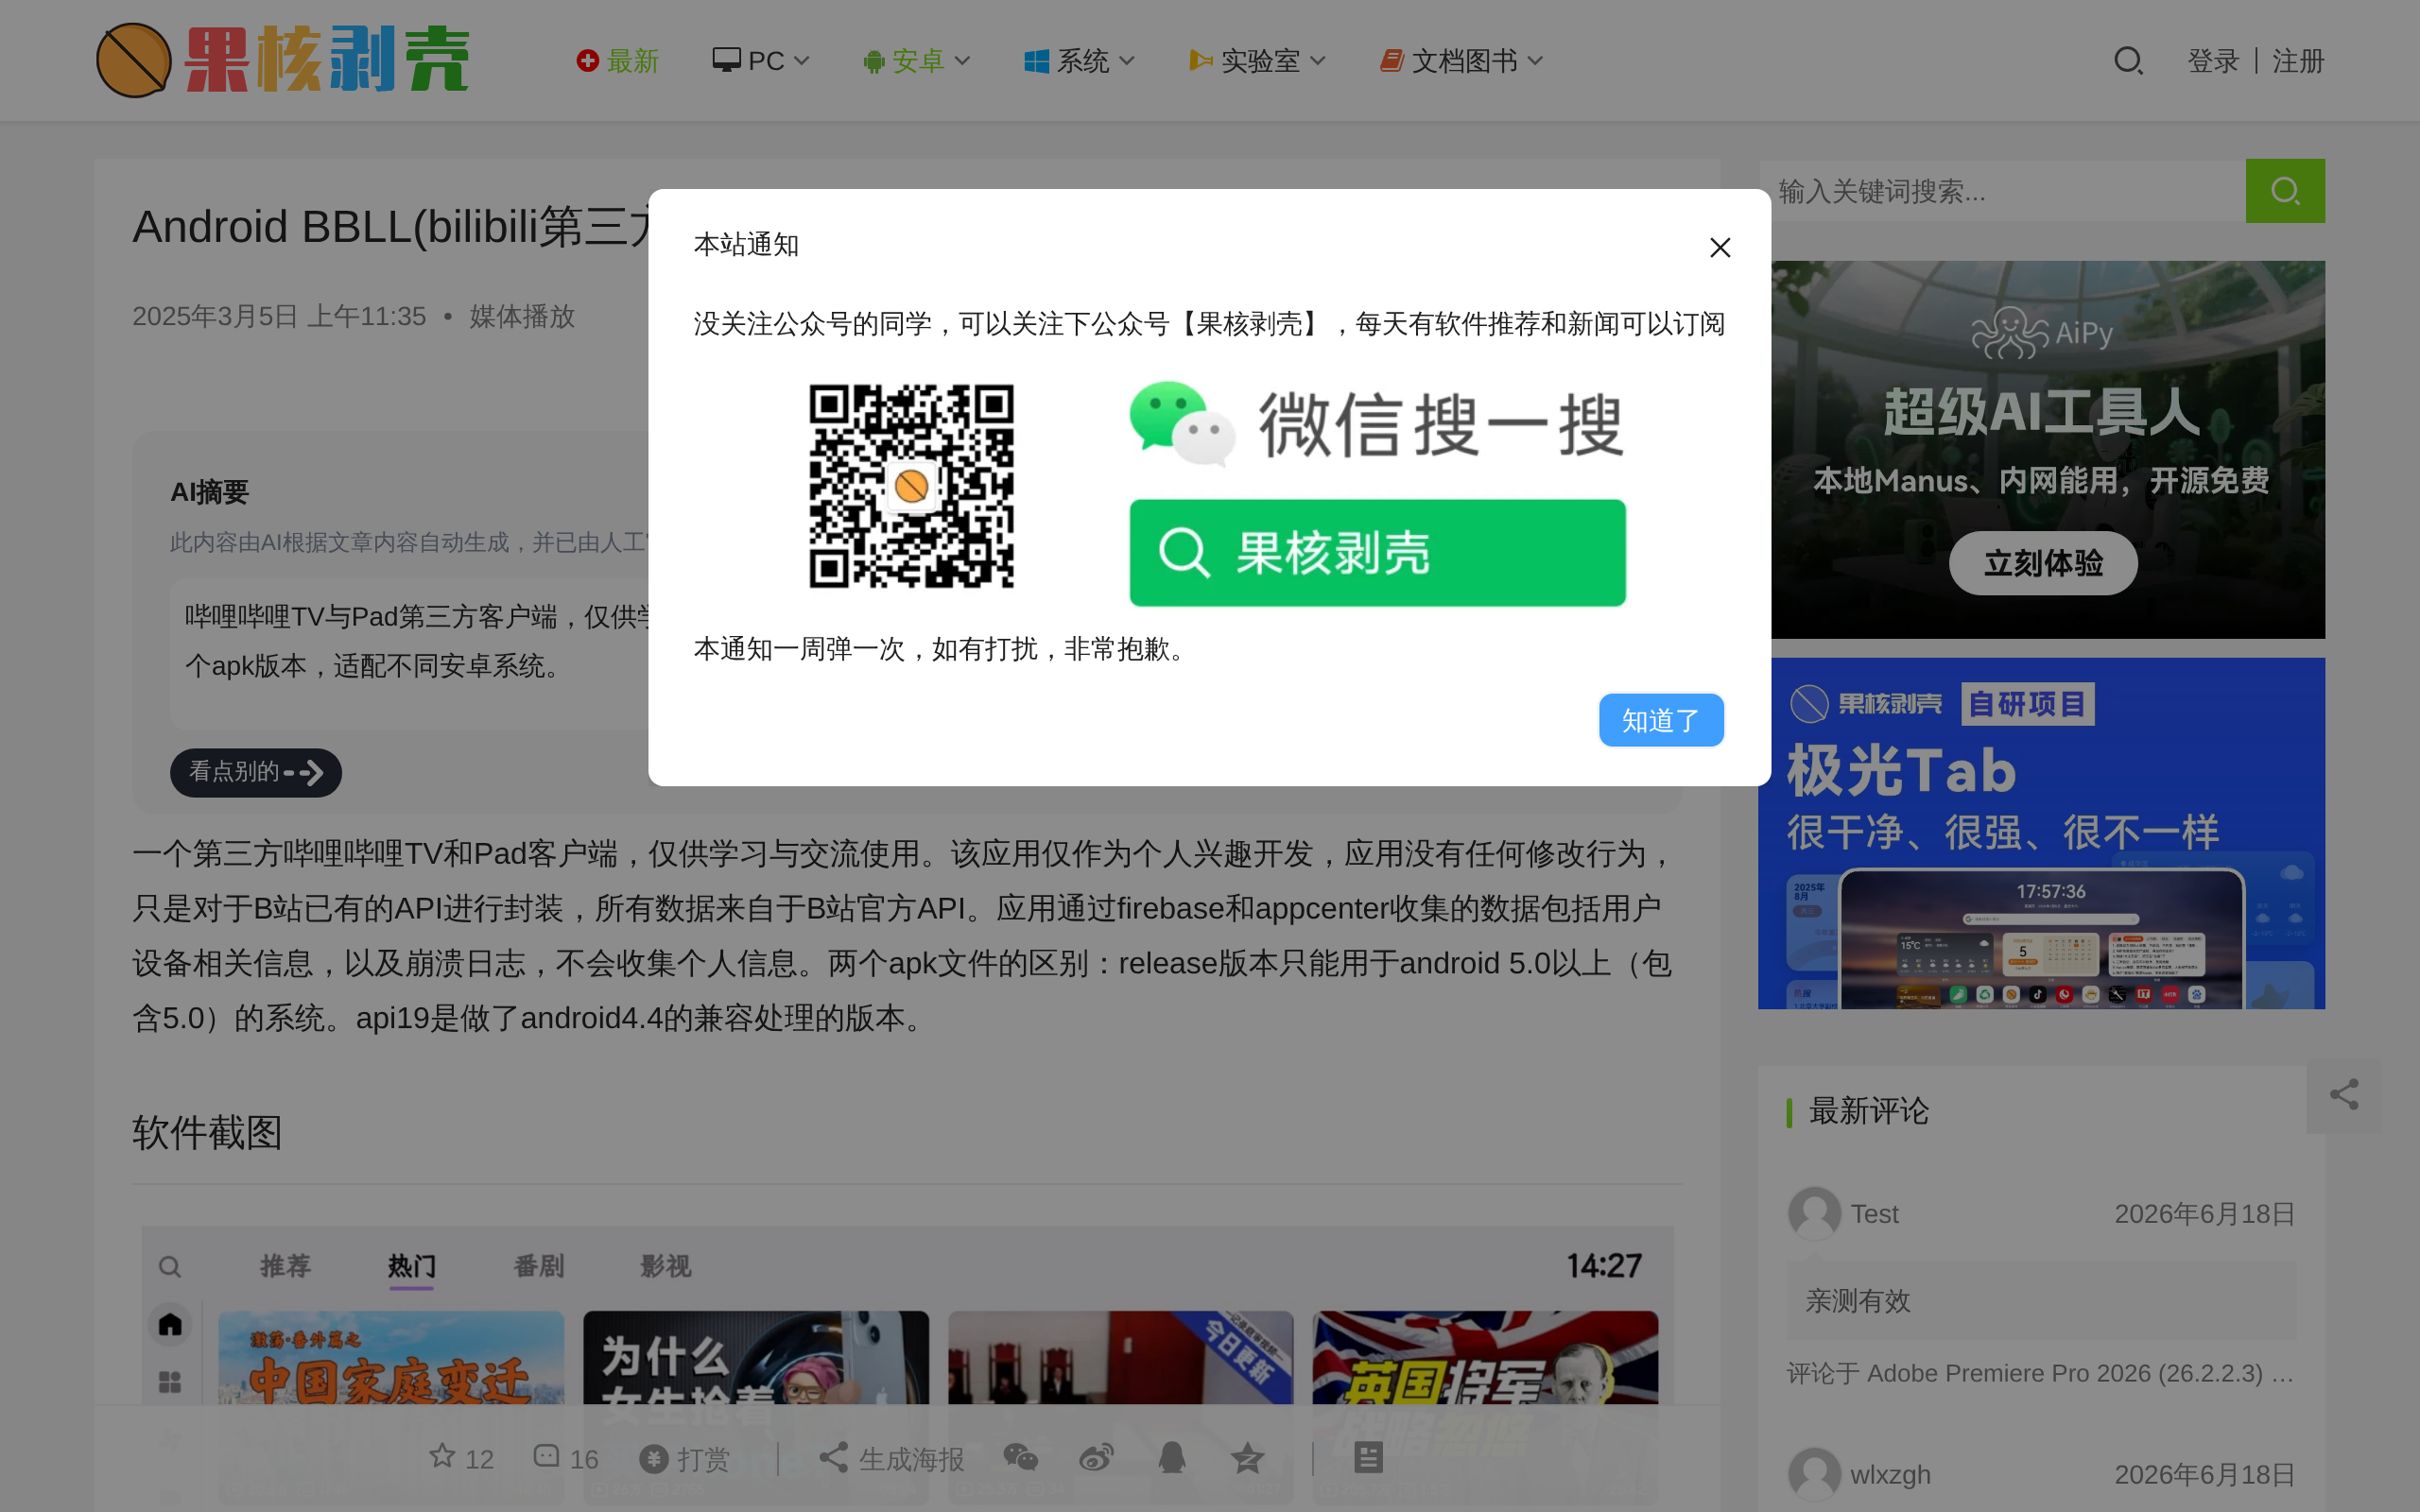
Task: Expand the PC dropdown chevron
Action: [x=801, y=61]
